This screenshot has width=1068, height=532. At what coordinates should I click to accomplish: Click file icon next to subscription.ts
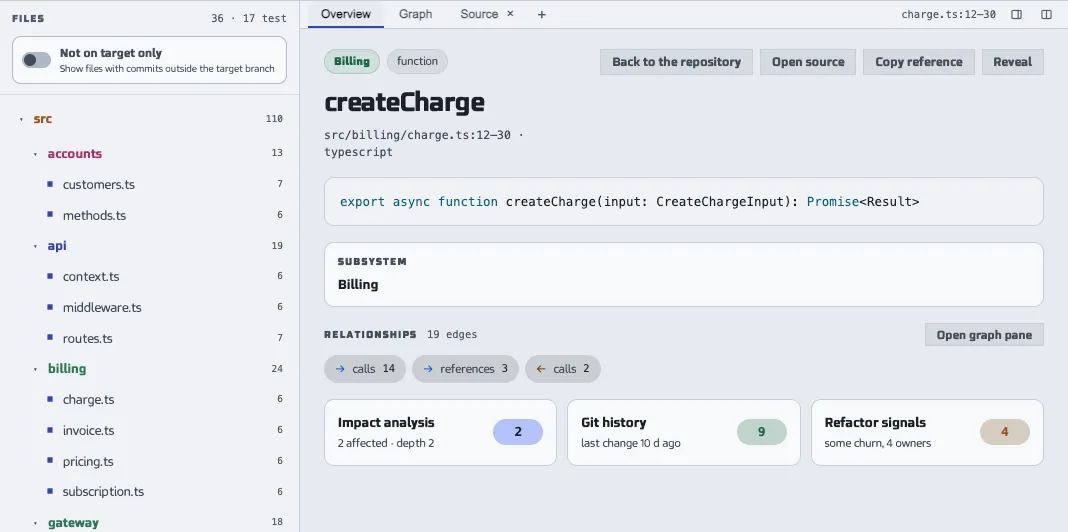pyautogui.click(x=50, y=491)
